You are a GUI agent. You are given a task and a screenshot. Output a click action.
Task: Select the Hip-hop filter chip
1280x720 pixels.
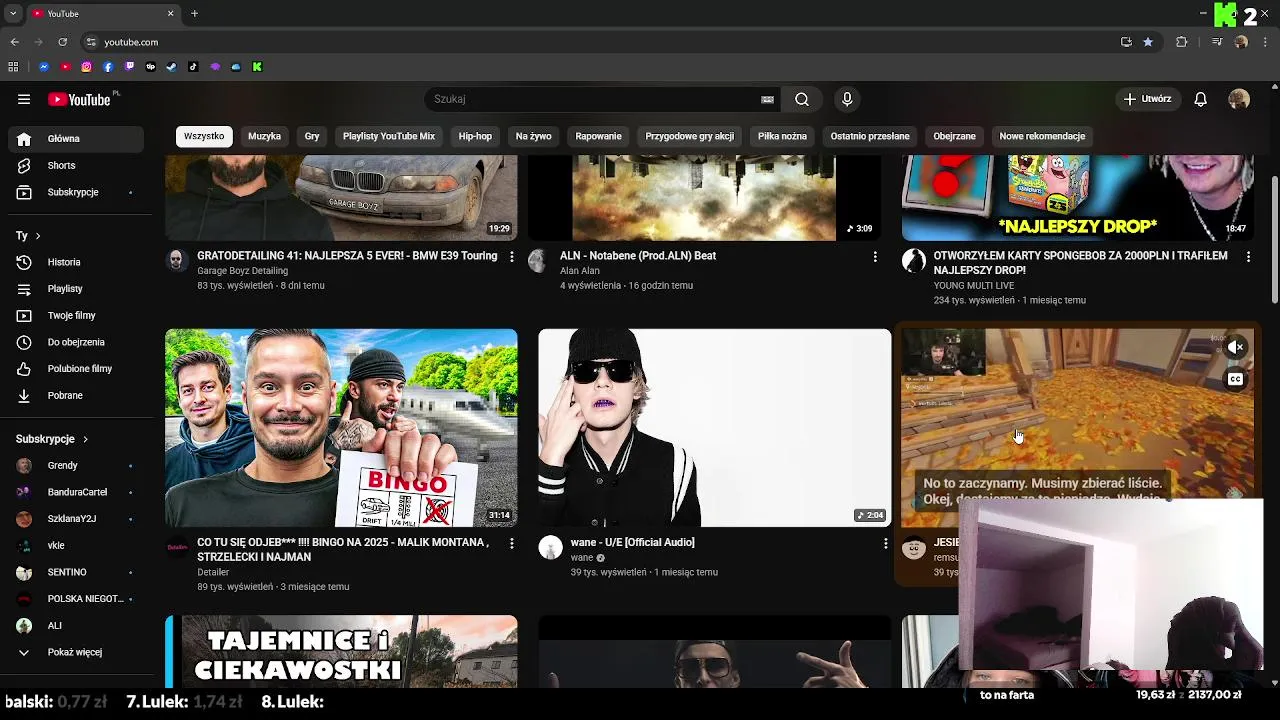(x=475, y=136)
